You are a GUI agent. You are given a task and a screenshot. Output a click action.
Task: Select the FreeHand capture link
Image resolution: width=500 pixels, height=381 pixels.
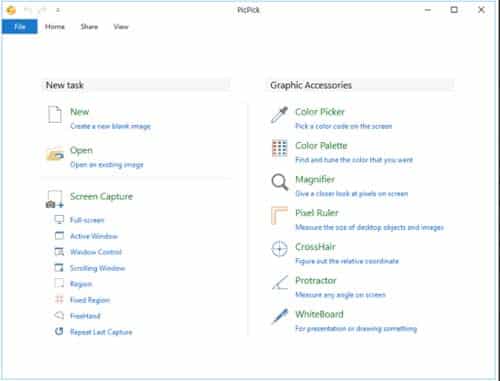(85, 316)
